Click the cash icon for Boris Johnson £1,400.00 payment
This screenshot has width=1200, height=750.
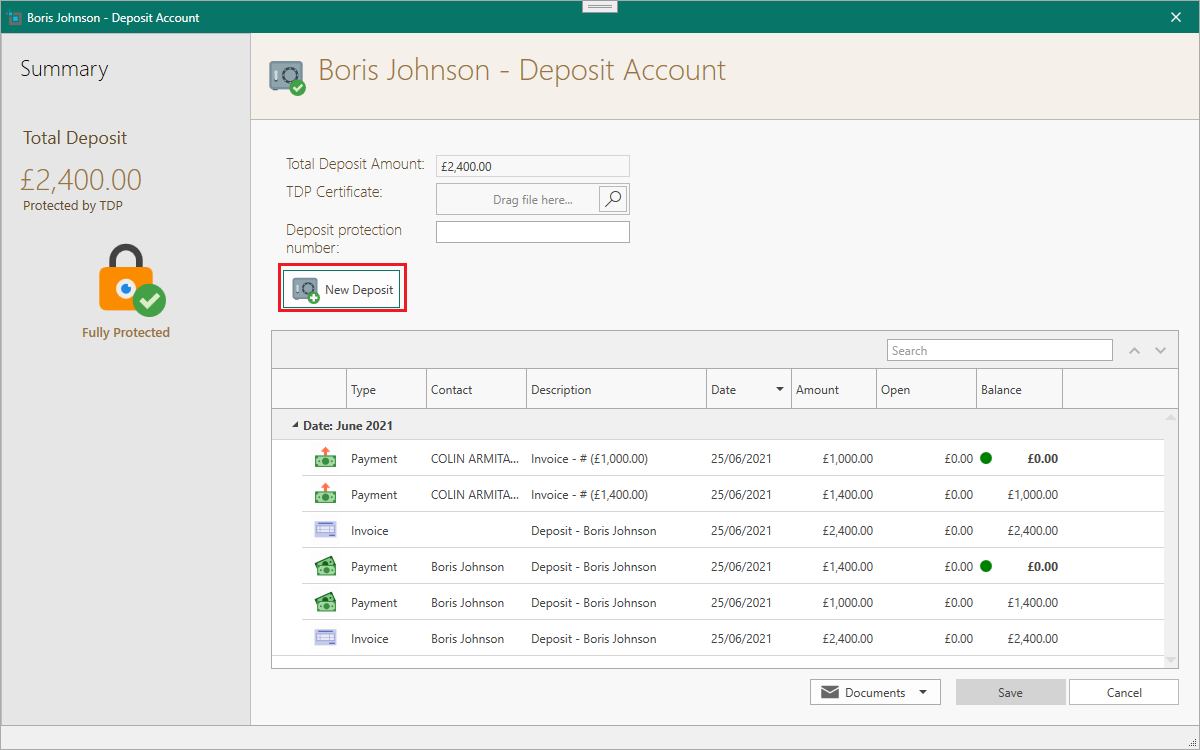[325, 567]
